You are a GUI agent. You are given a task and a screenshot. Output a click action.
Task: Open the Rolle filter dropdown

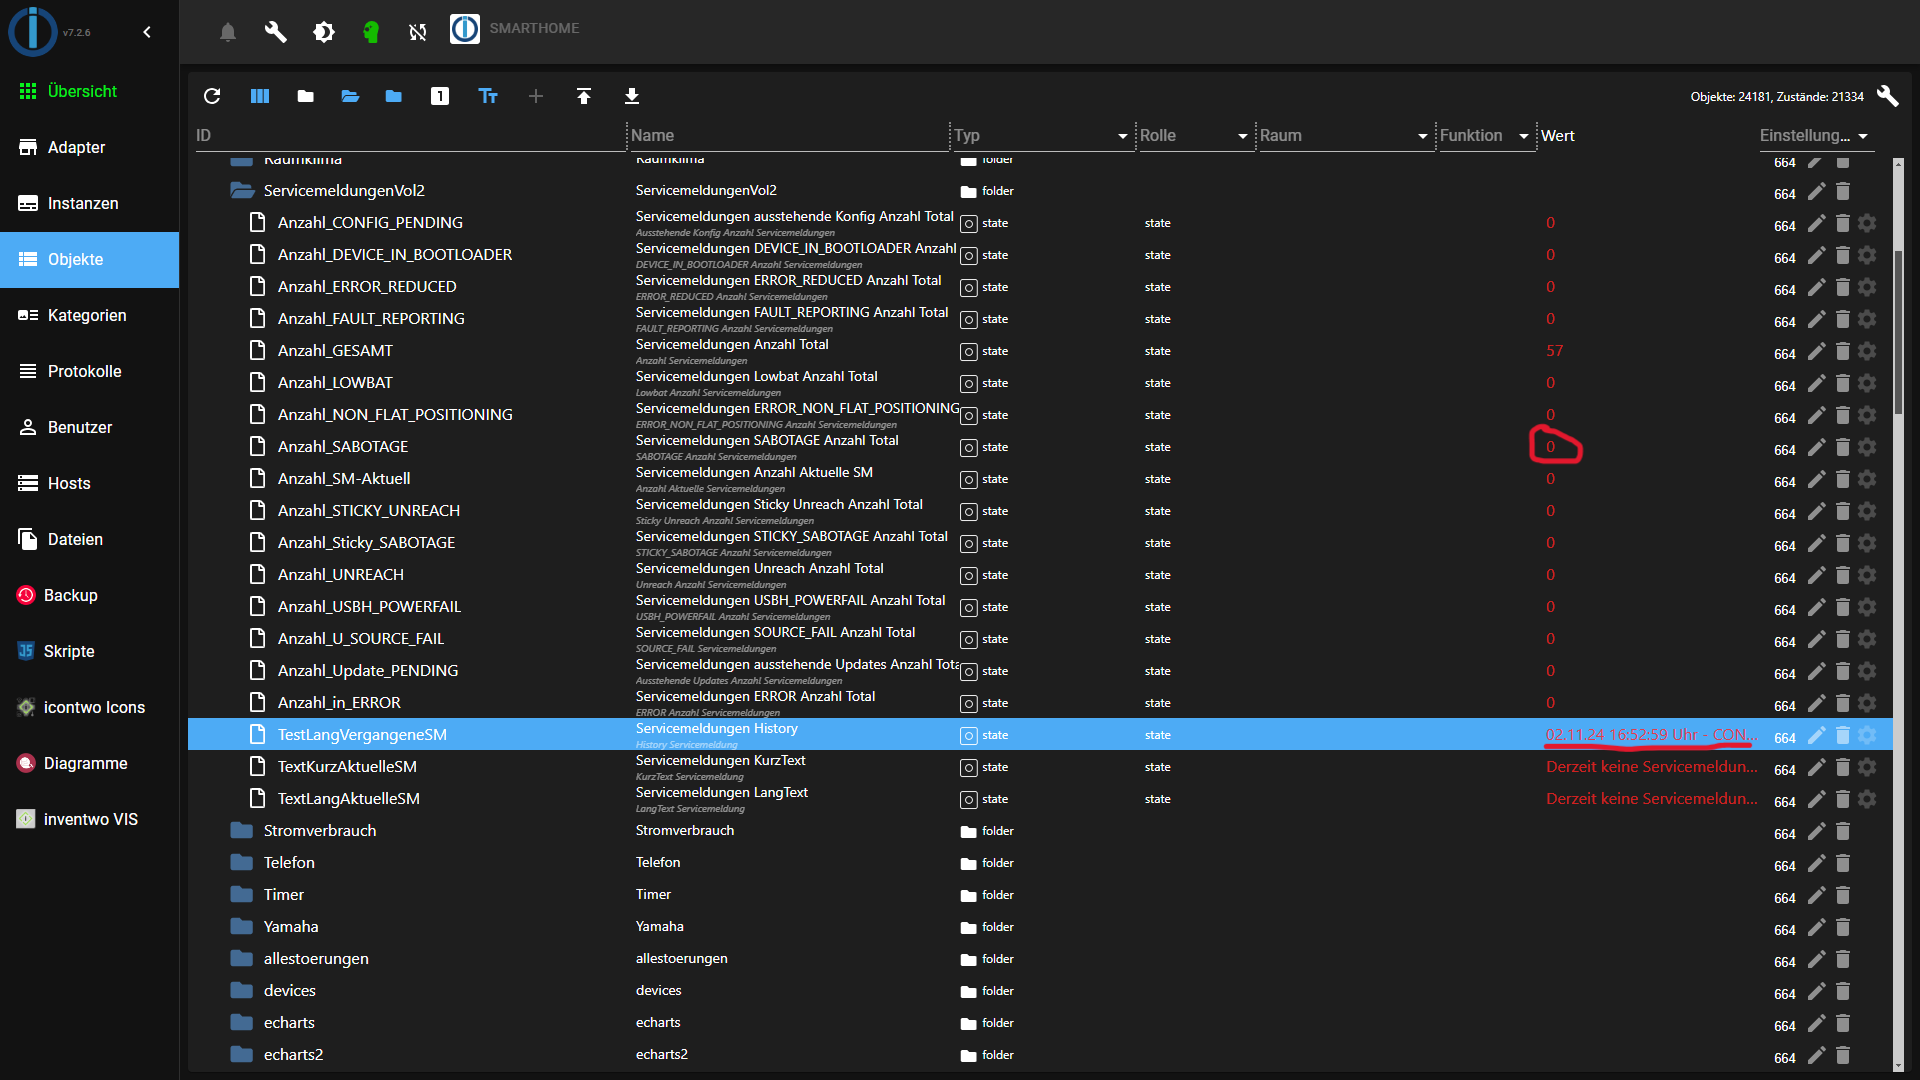coord(1242,136)
